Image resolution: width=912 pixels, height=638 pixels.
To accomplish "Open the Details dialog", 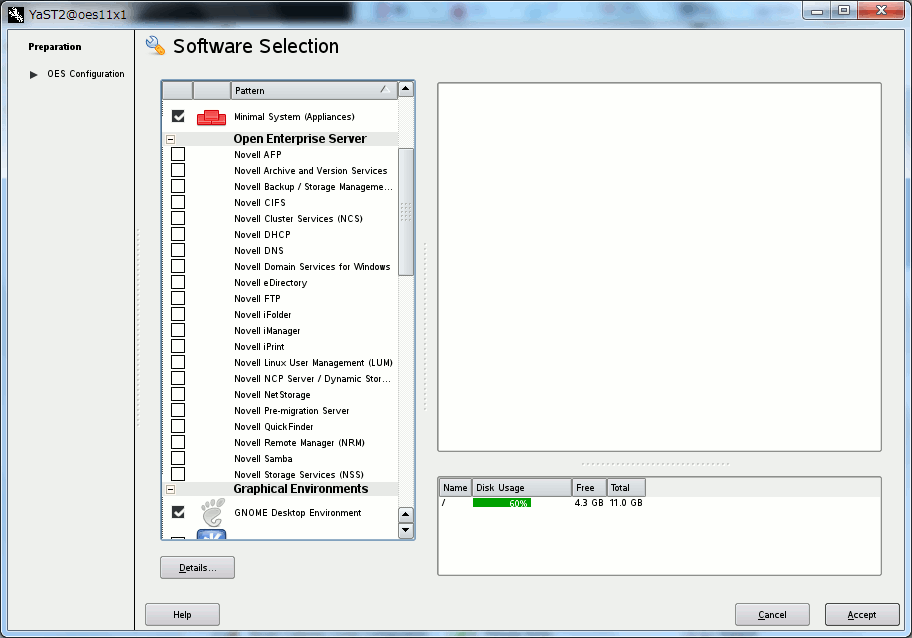I will (x=198, y=568).
